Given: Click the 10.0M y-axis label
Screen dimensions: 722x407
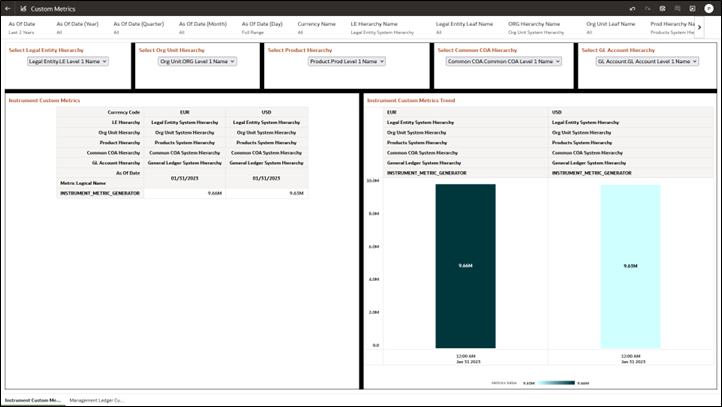Looking at the screenshot, I should point(373,181).
